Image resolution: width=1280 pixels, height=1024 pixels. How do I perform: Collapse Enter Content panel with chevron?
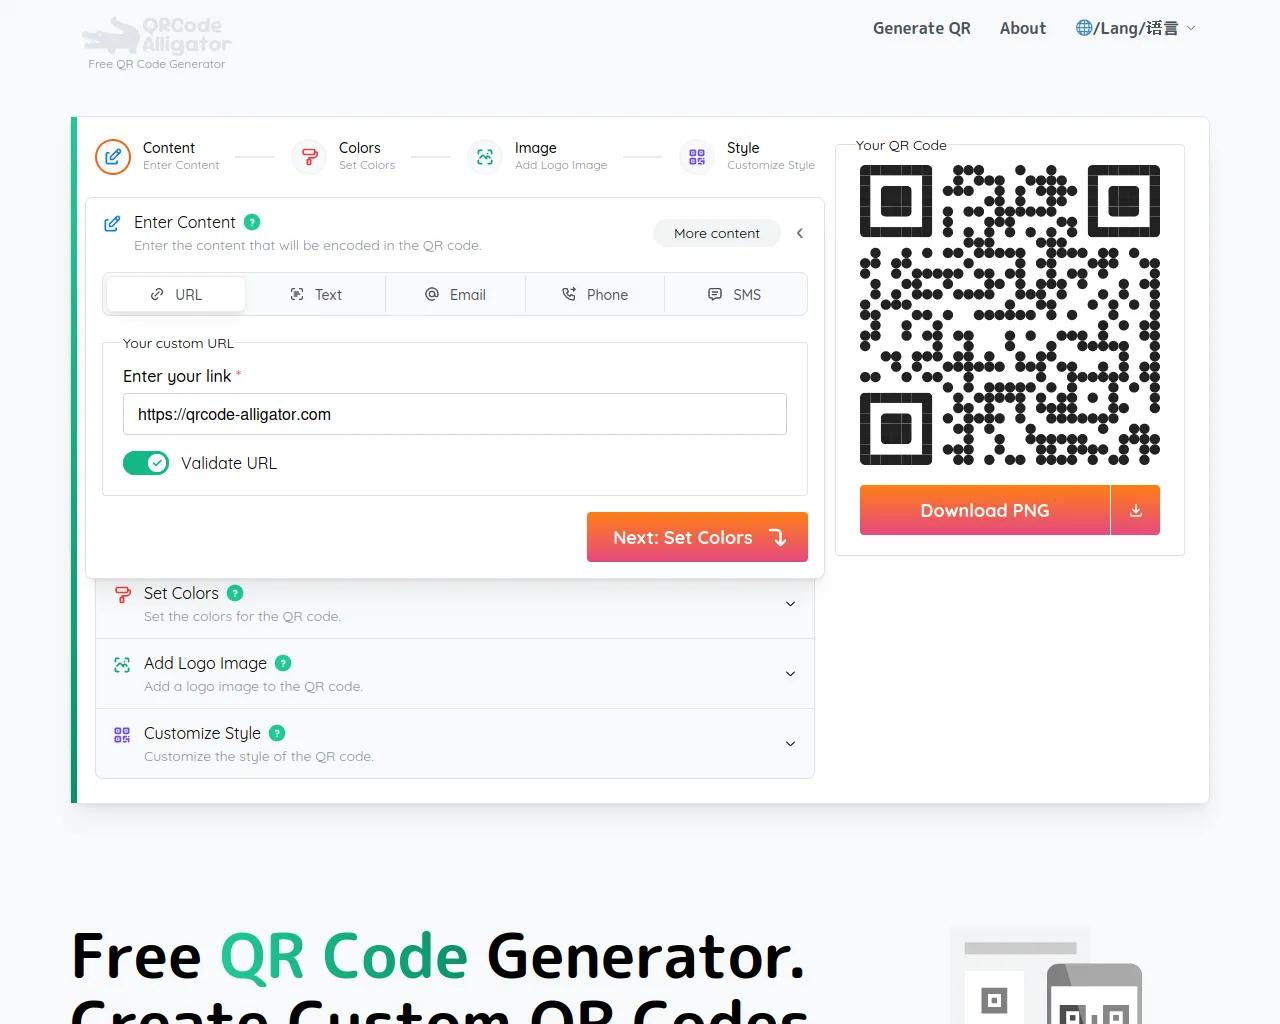pyautogui.click(x=800, y=233)
